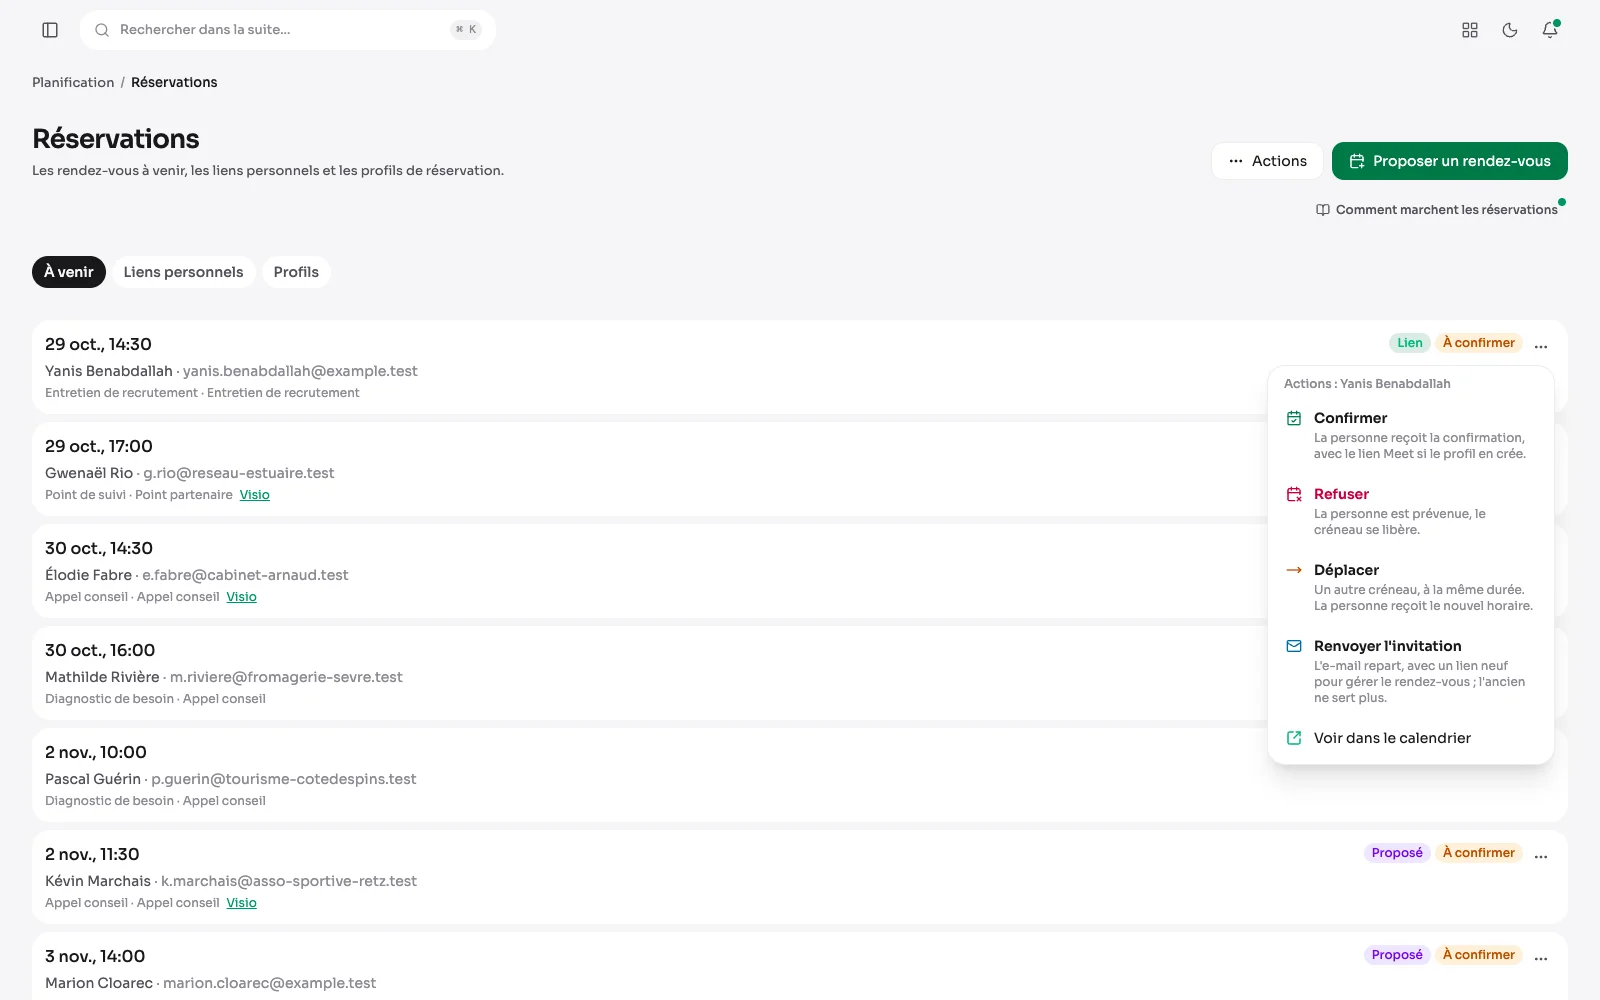Image resolution: width=1600 pixels, height=1000 pixels.
Task: Choose Refuser in the actions menu
Action: 1411,511
